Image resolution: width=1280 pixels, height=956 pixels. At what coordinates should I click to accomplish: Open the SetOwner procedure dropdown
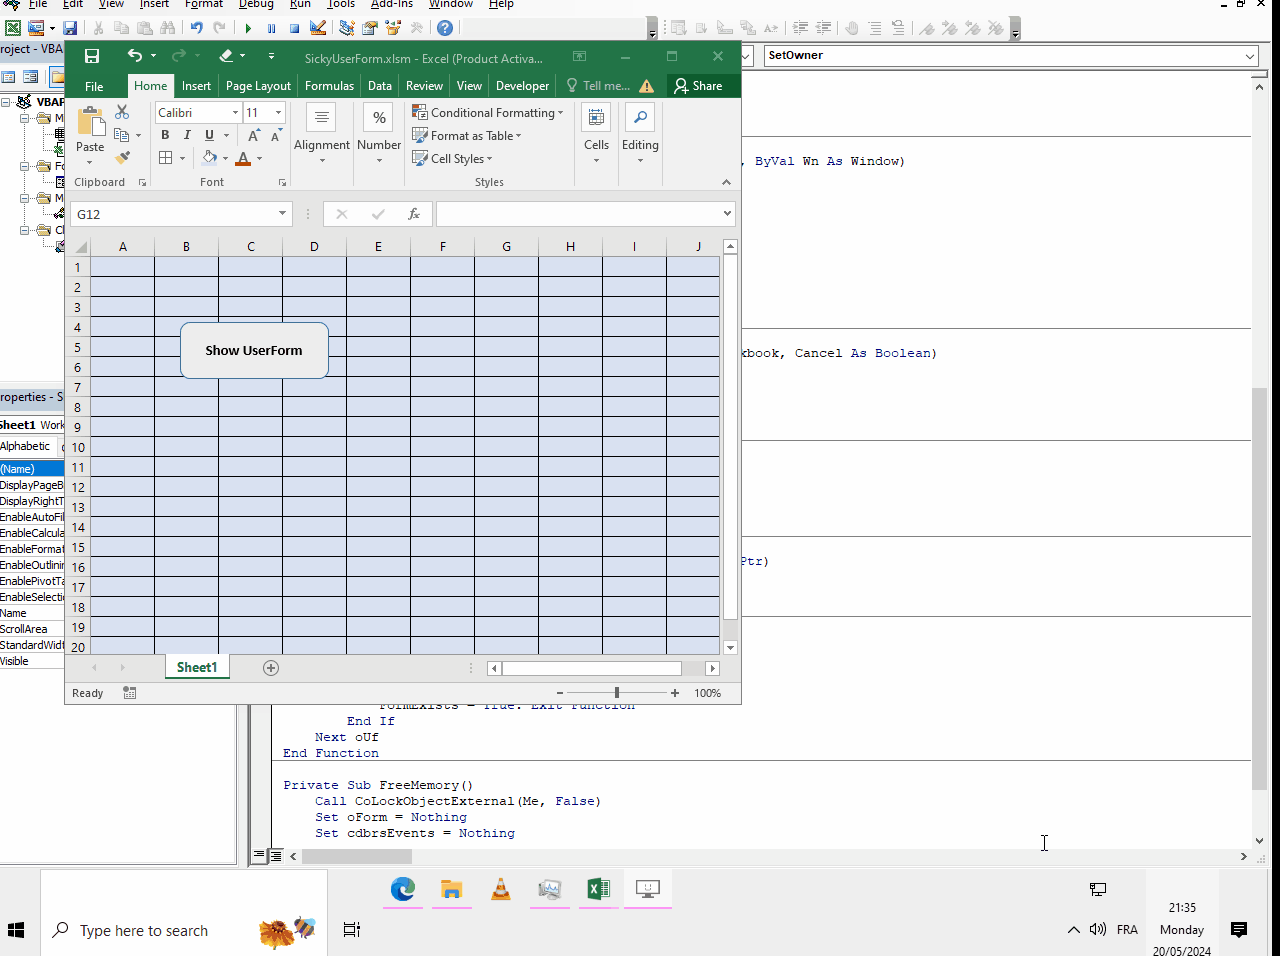click(1250, 56)
